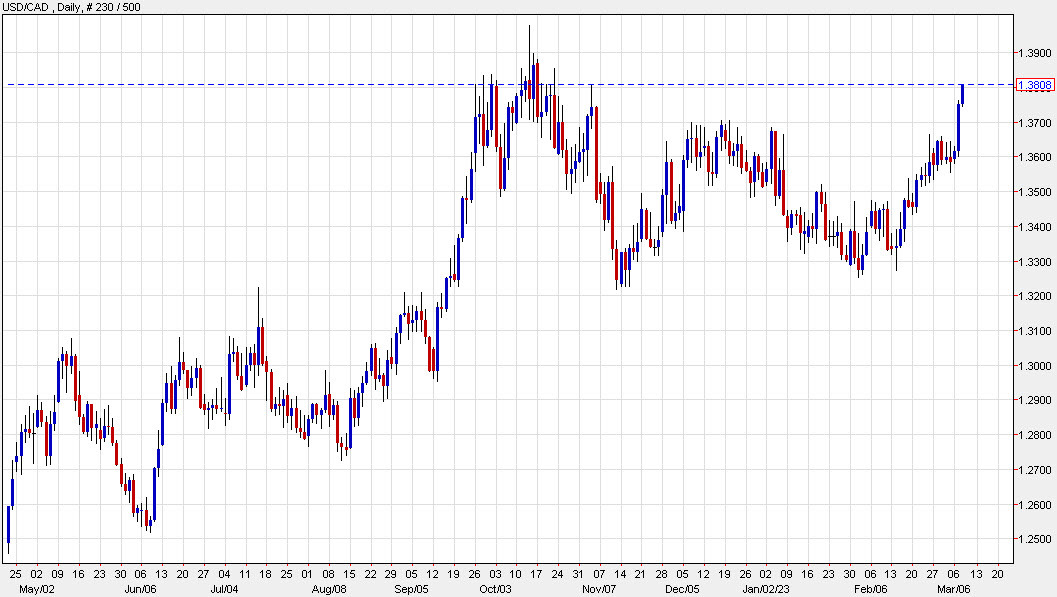Click the red-boxed 1.3808 price label

1036,85
